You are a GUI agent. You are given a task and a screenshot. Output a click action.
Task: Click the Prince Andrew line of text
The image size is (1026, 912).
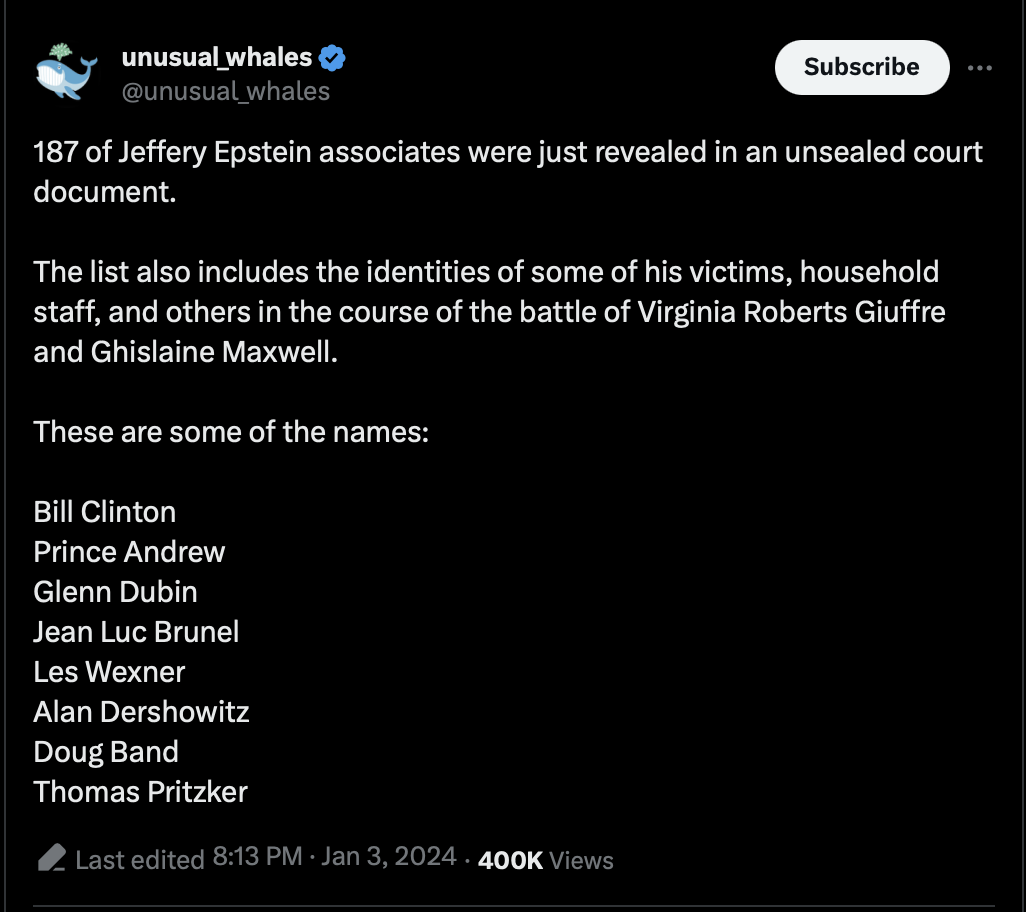point(129,552)
